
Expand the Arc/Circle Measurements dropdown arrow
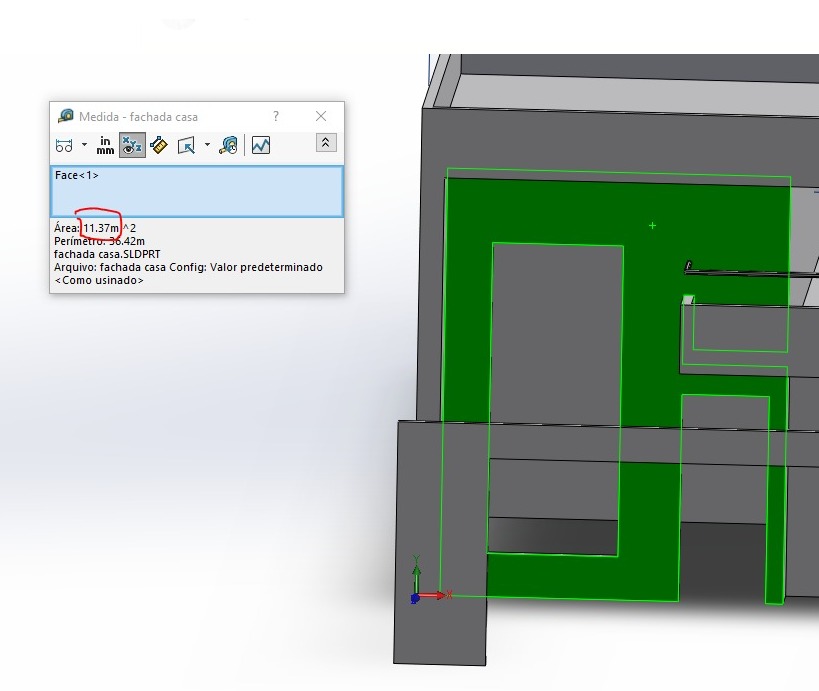tap(84, 145)
